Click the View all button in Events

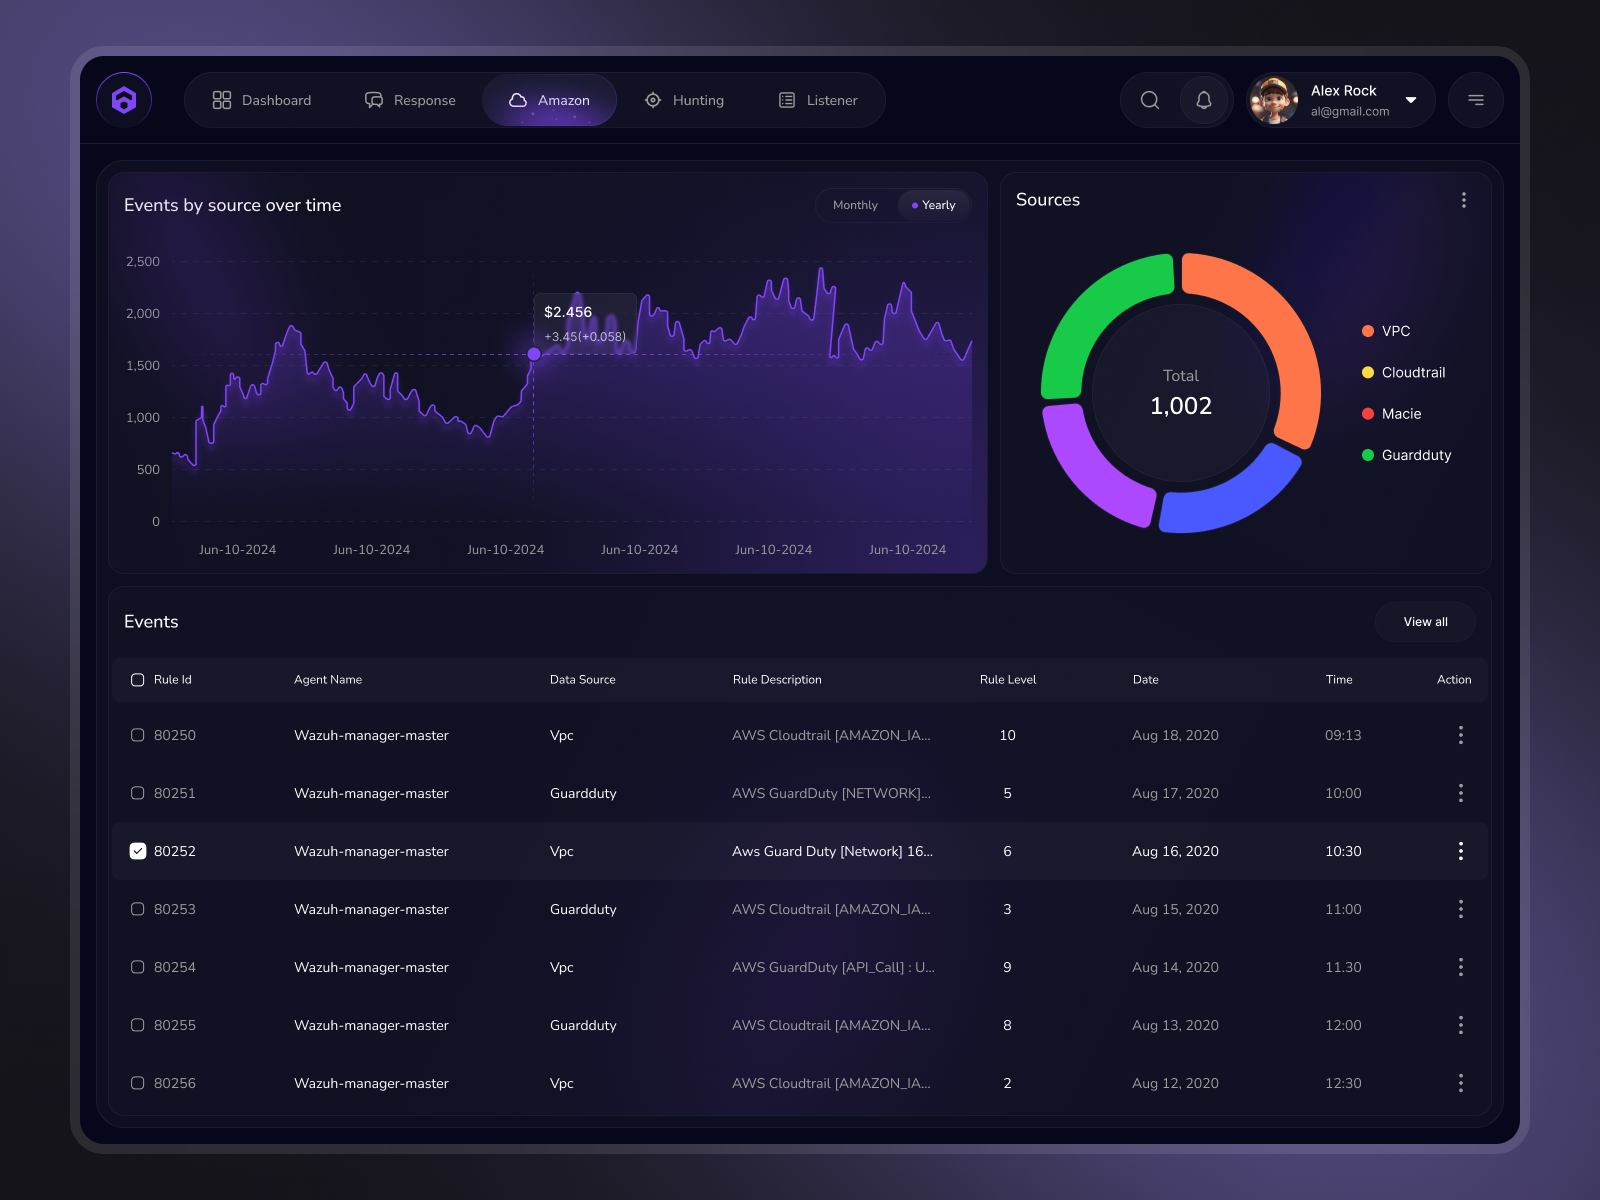1424,621
